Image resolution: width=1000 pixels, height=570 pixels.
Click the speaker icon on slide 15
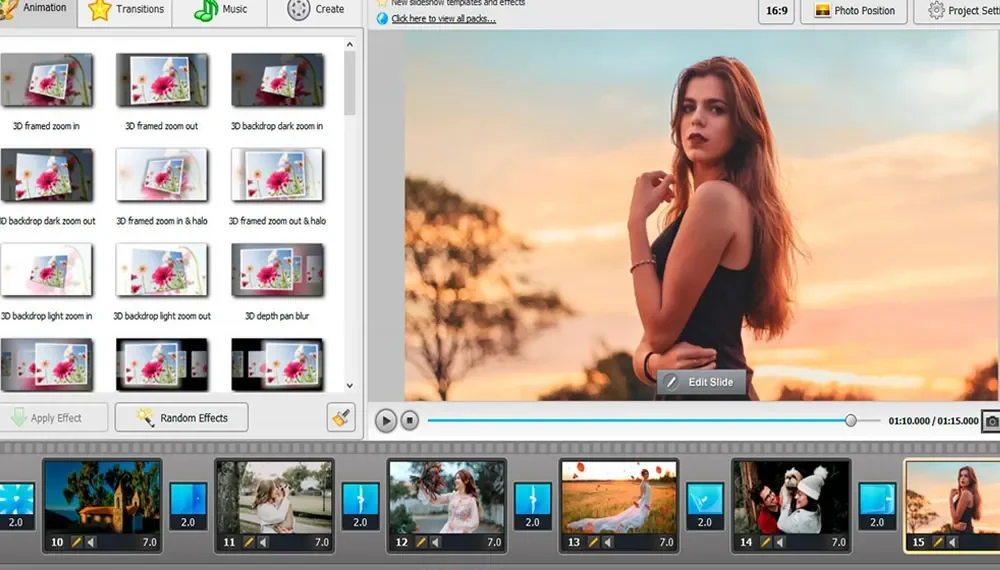pos(952,543)
